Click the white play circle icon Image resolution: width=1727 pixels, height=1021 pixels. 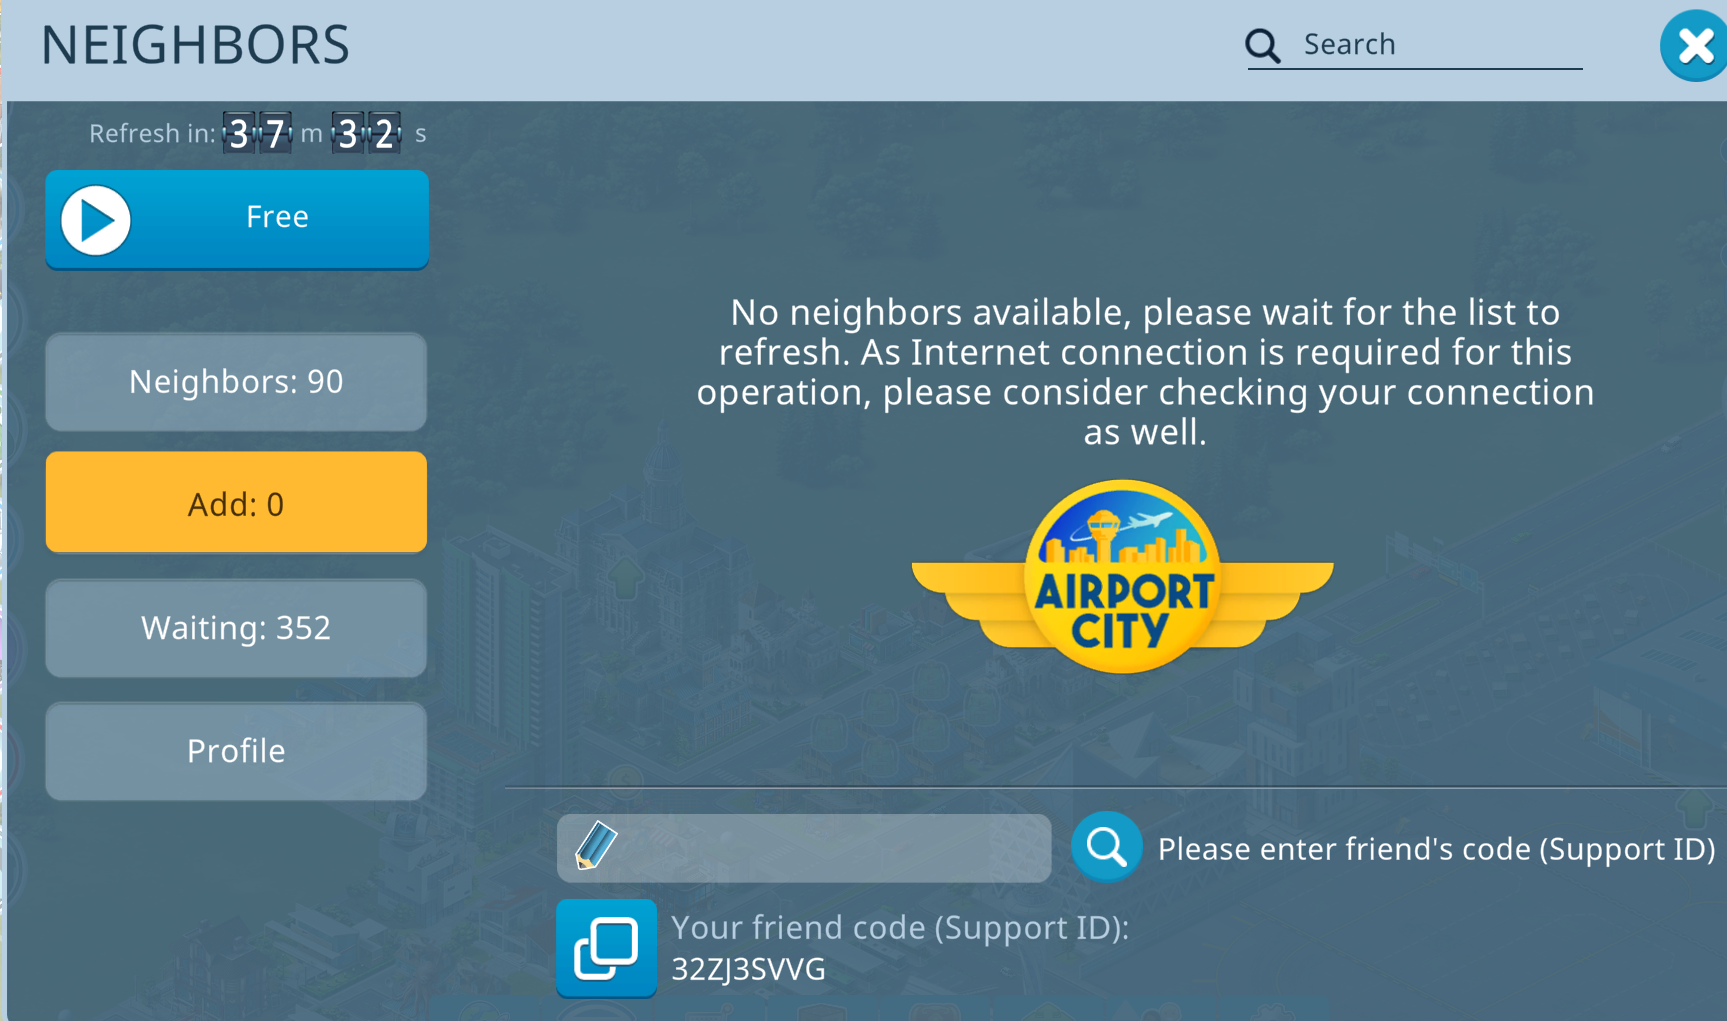pyautogui.click(x=96, y=220)
